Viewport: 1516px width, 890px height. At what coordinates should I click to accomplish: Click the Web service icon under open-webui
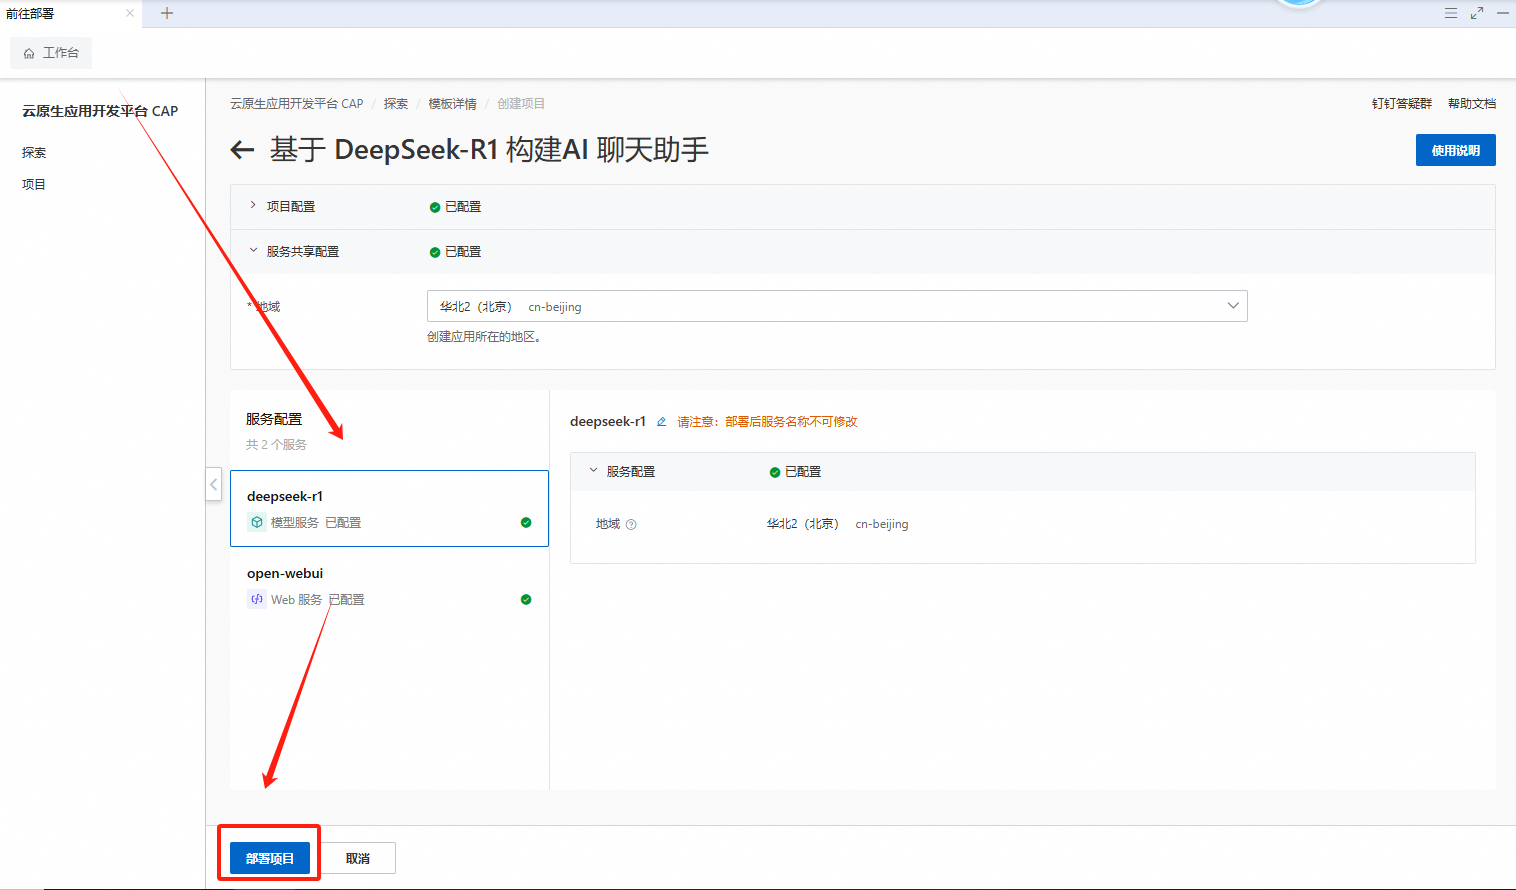pos(257,599)
